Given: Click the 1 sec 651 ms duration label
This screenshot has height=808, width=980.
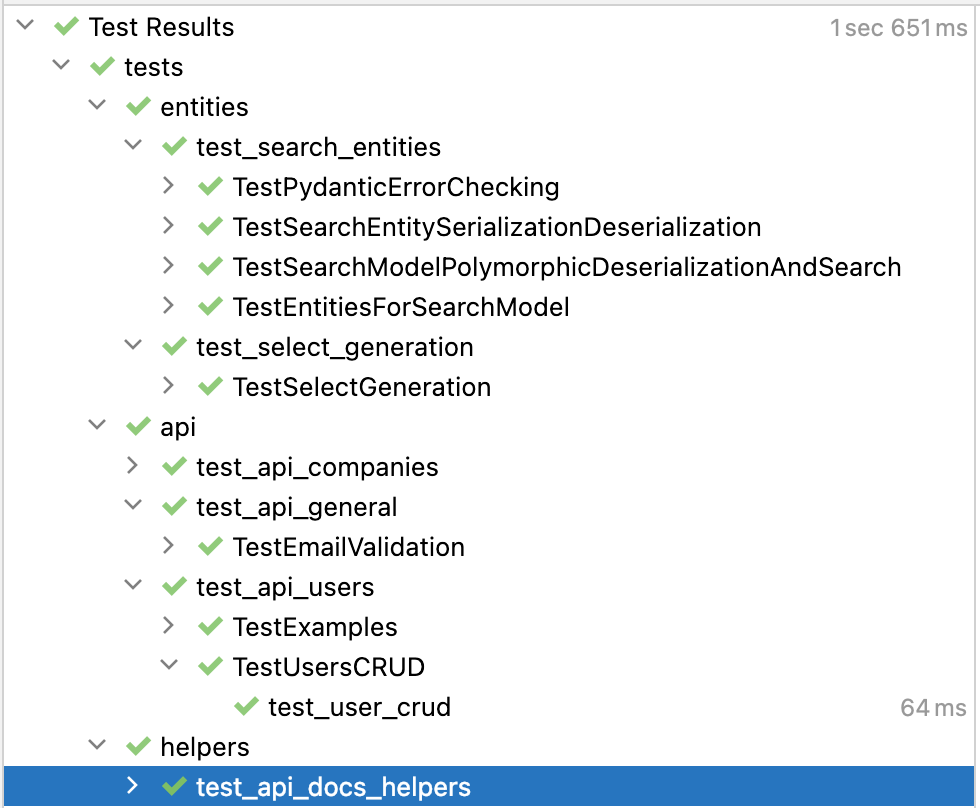Looking at the screenshot, I should click(900, 27).
